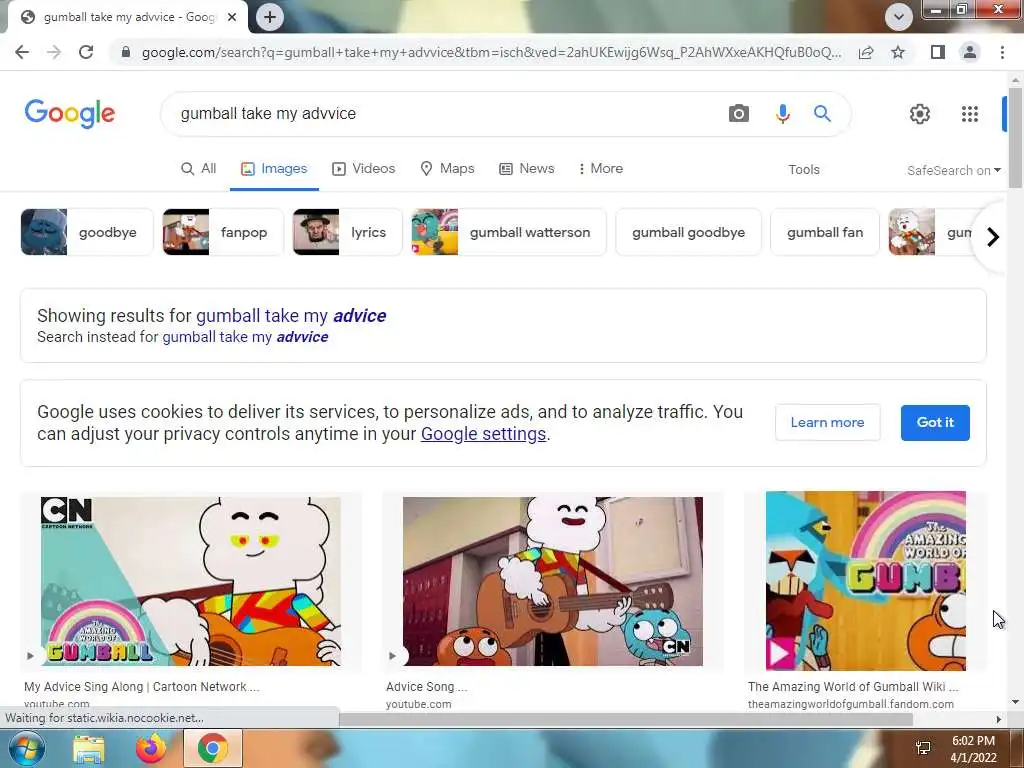Switch to the News tab

pyautogui.click(x=527, y=168)
